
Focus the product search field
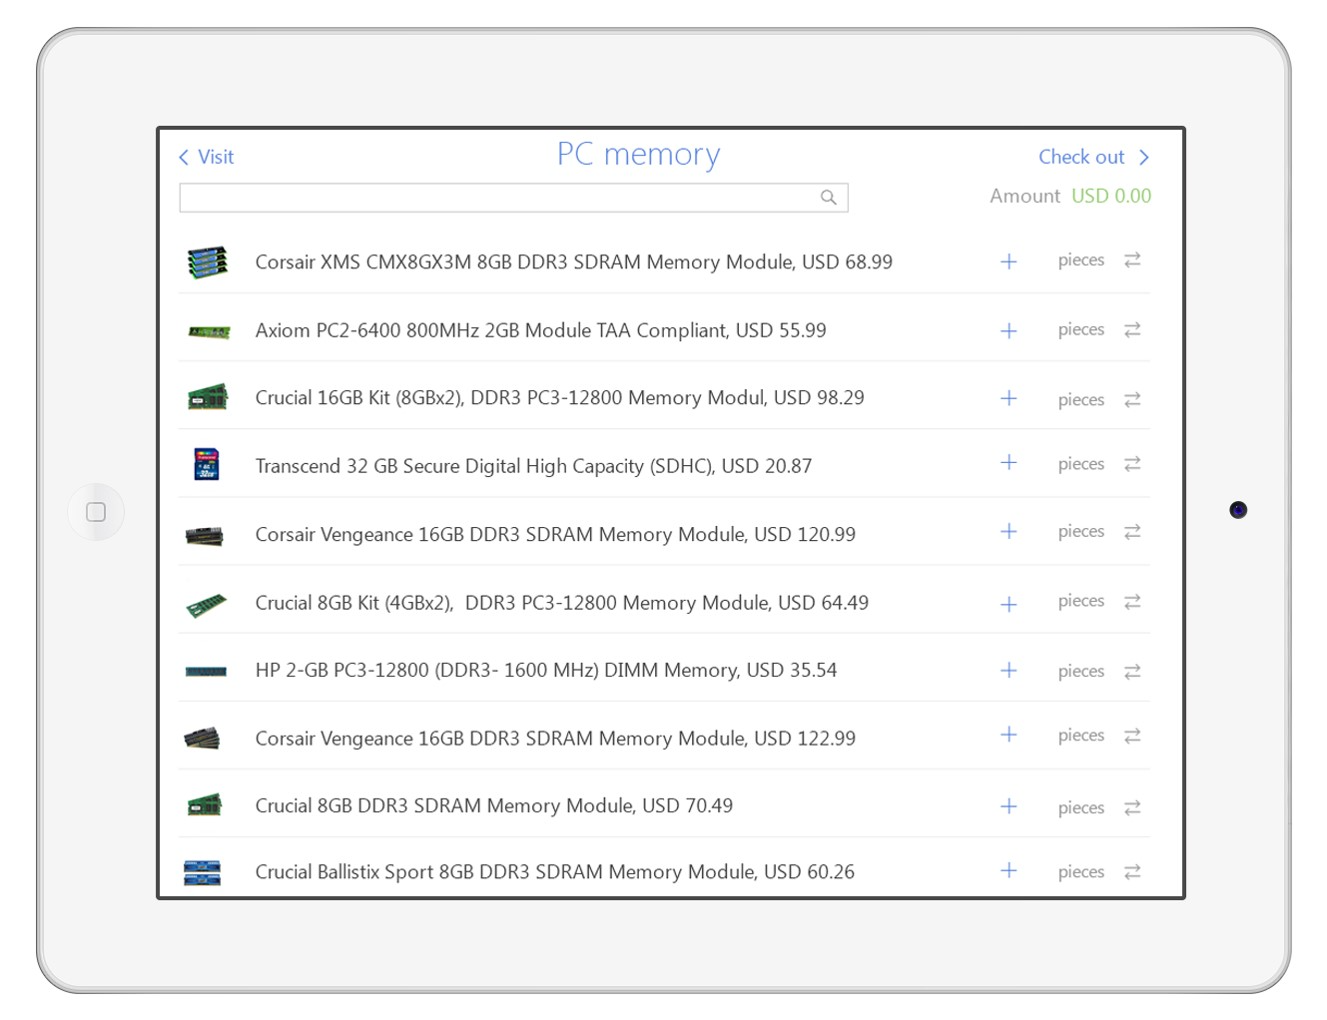coord(513,197)
